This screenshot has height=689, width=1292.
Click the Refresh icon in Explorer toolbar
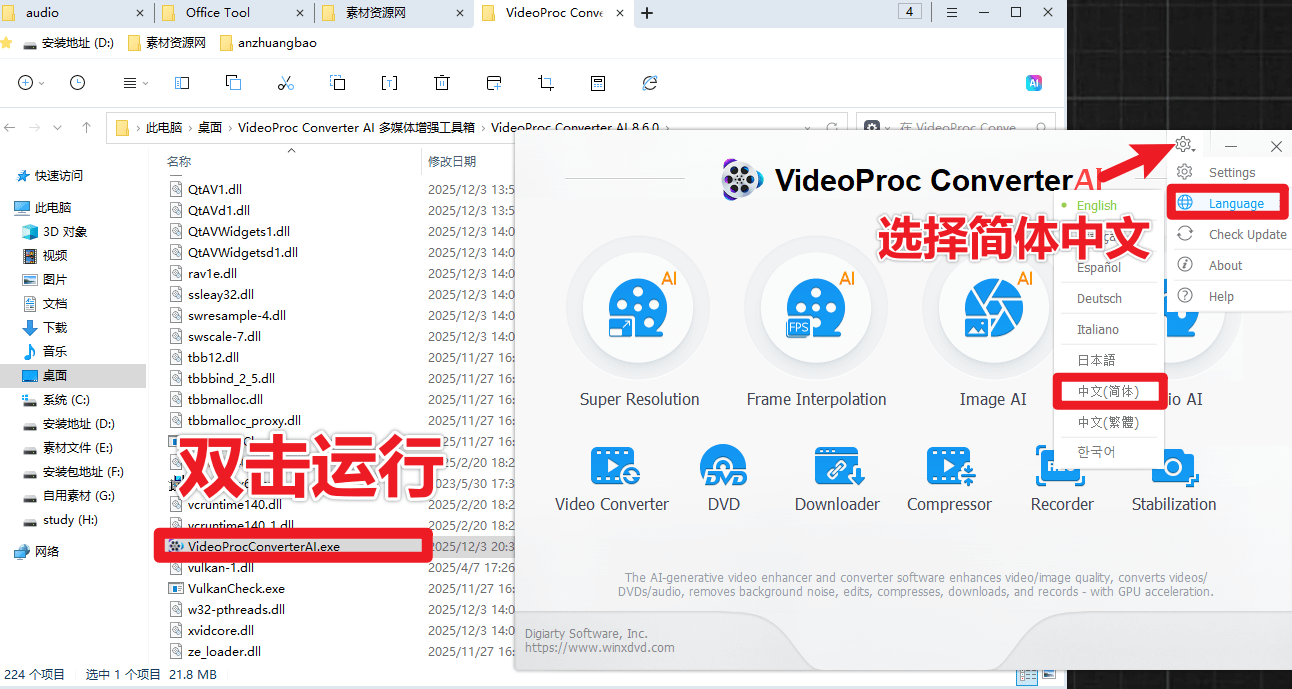(x=650, y=84)
